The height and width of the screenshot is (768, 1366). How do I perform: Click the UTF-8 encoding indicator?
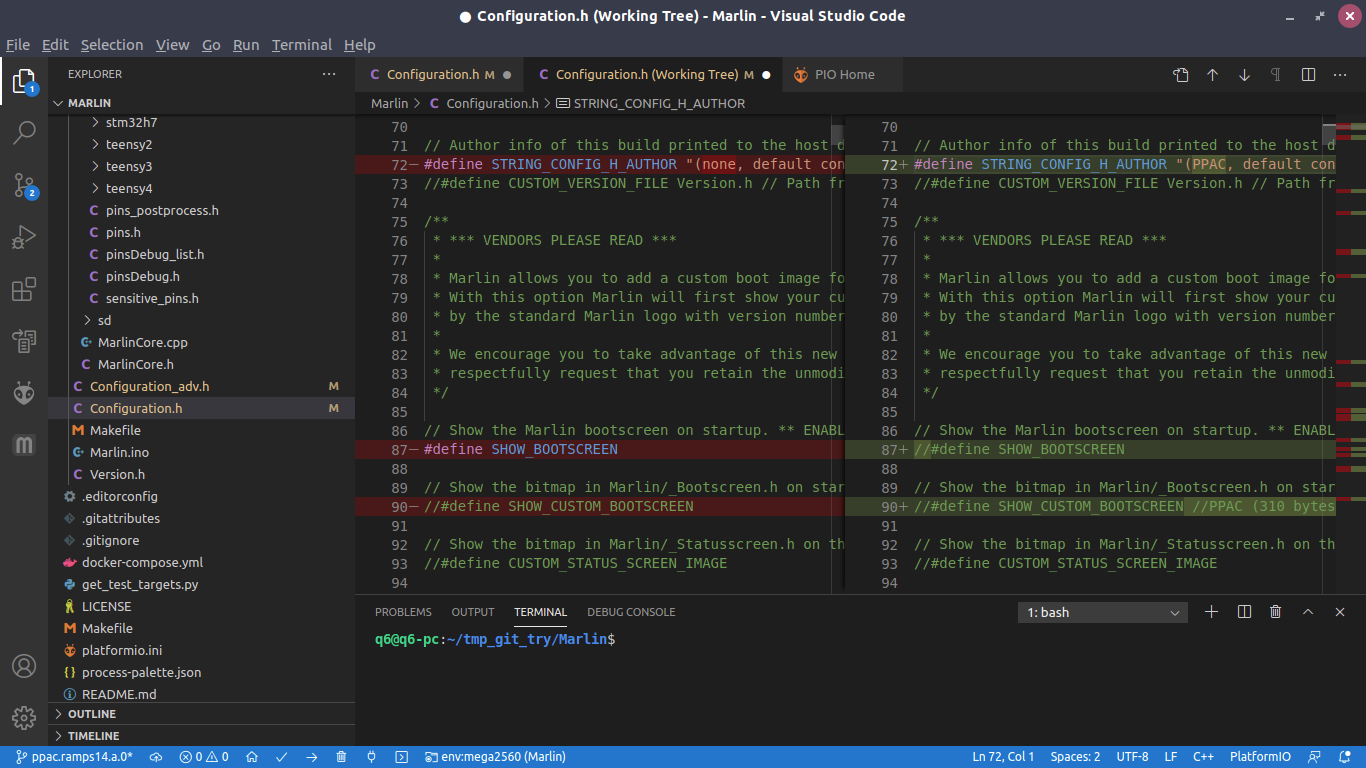1132,757
